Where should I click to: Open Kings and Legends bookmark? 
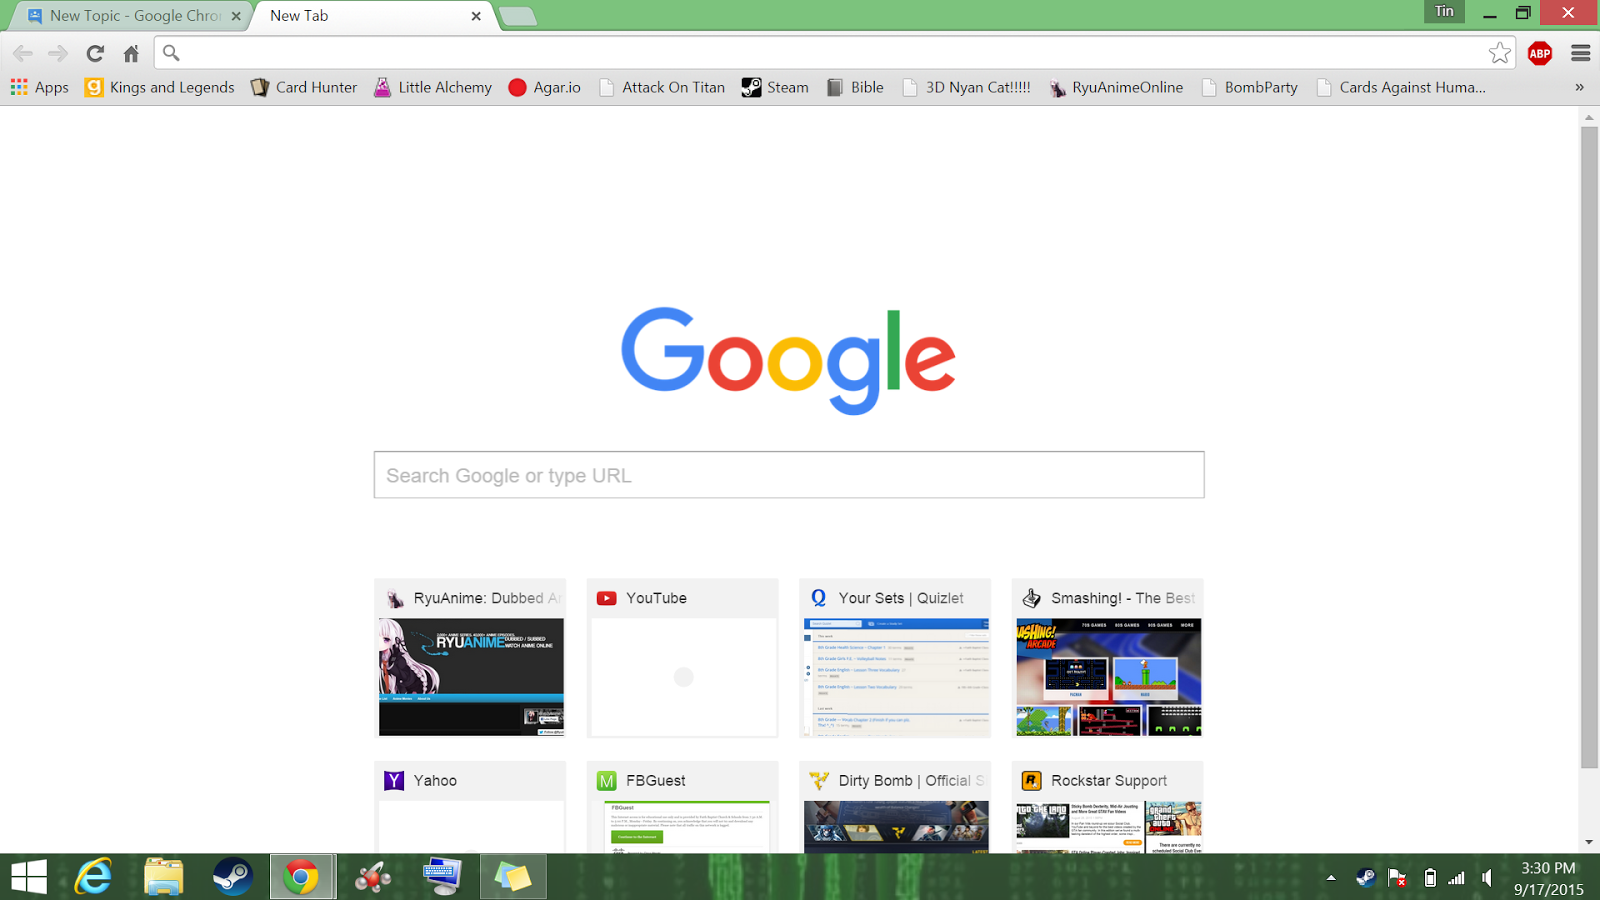(160, 87)
